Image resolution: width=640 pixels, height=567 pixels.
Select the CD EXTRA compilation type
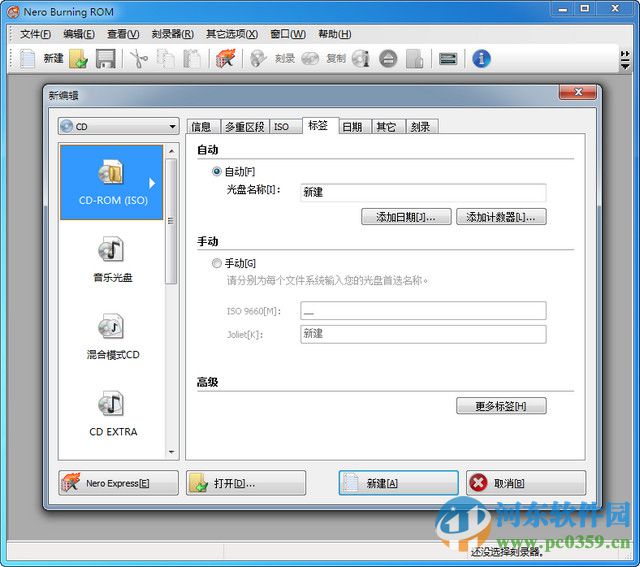click(112, 414)
